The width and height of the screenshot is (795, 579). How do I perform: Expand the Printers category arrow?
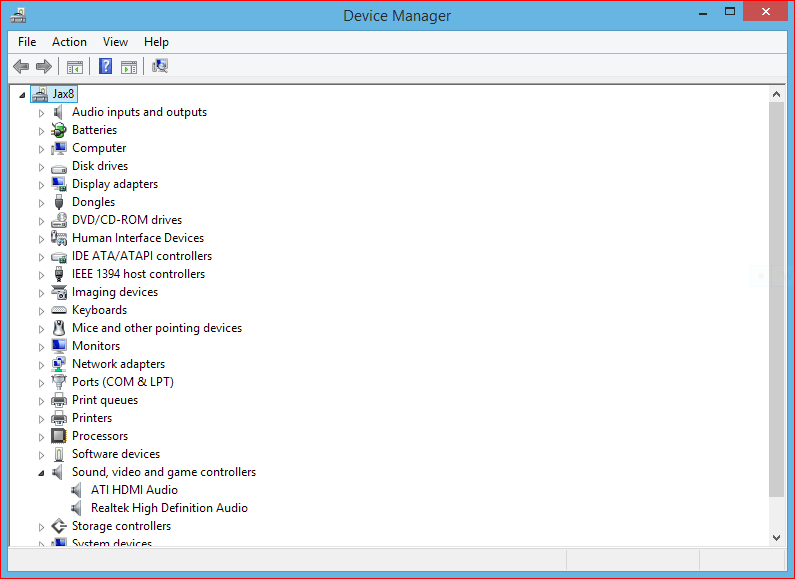click(42, 419)
